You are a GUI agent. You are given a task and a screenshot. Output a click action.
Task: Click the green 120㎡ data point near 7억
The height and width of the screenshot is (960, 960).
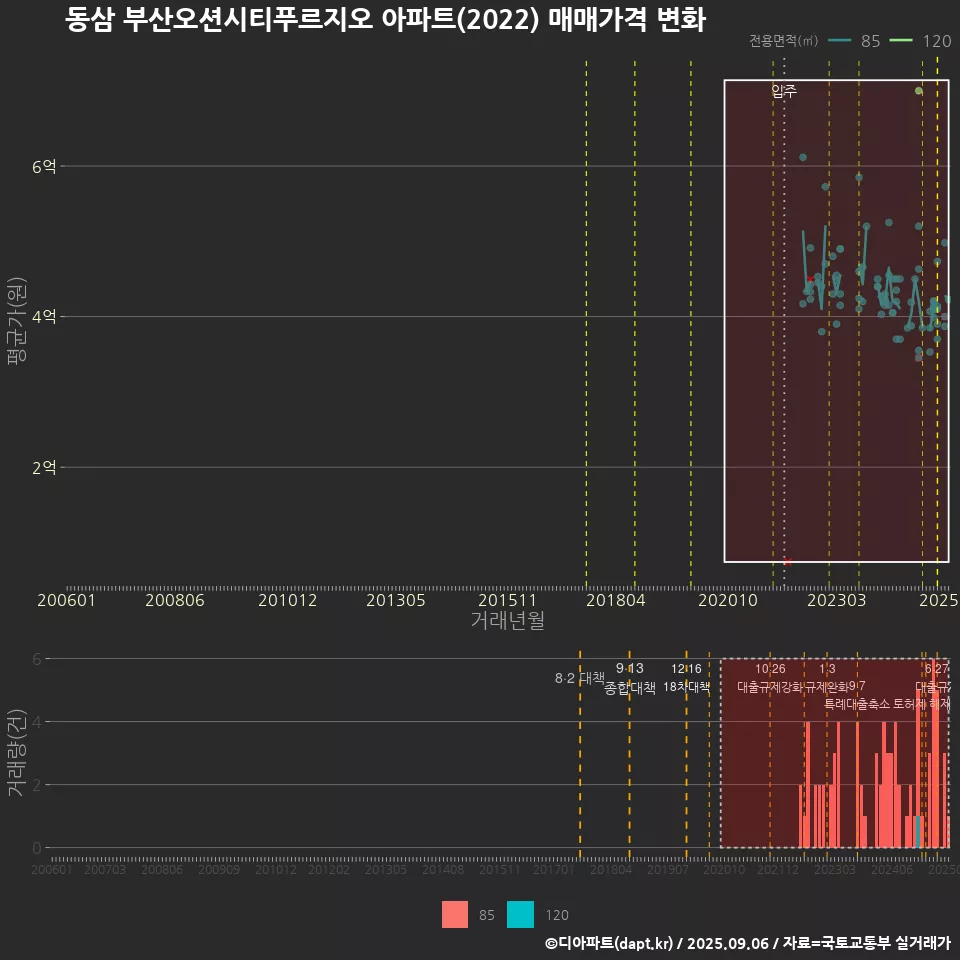[x=918, y=91]
